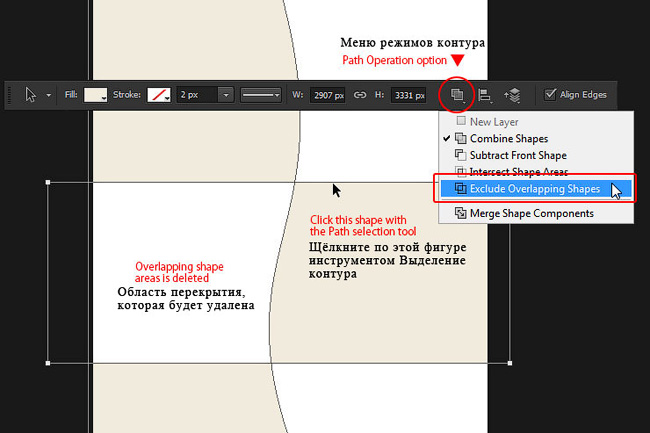
Task: Click top-left transform handle of bounding box
Action: click(48, 182)
